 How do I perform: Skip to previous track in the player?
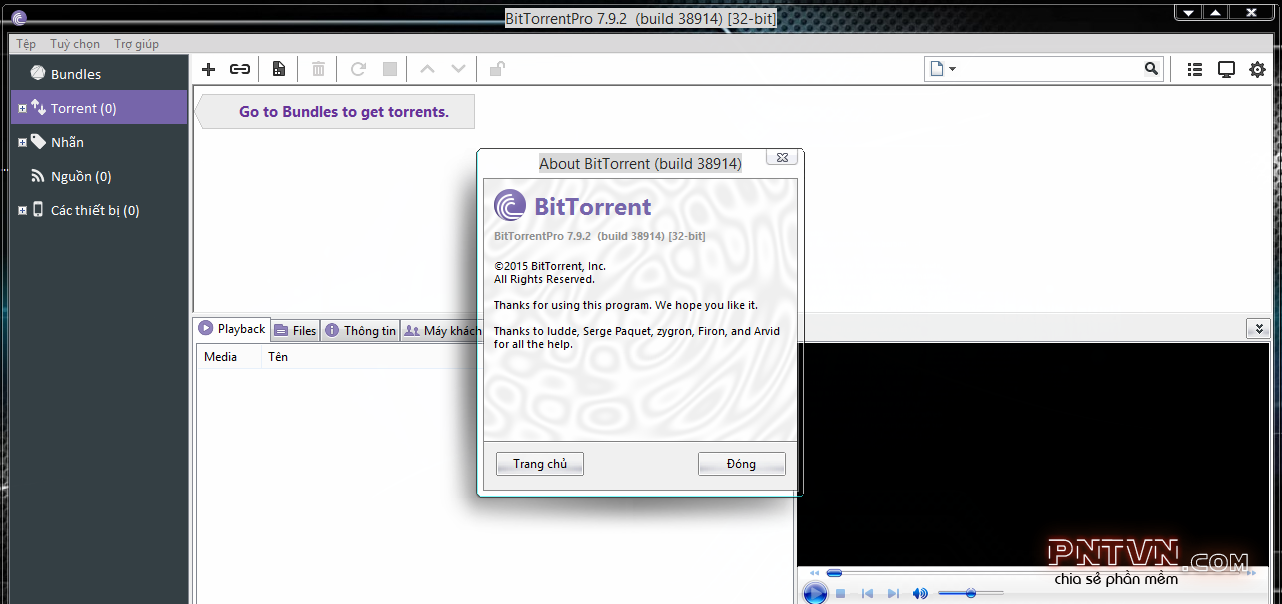[867, 594]
